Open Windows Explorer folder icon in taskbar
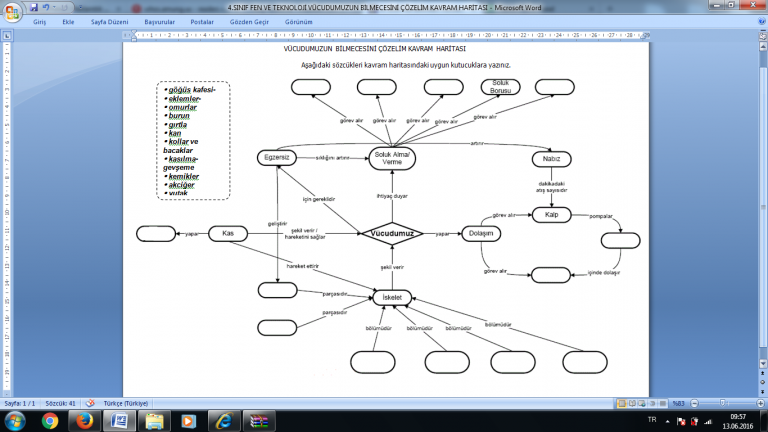768x432 pixels. pos(153,421)
